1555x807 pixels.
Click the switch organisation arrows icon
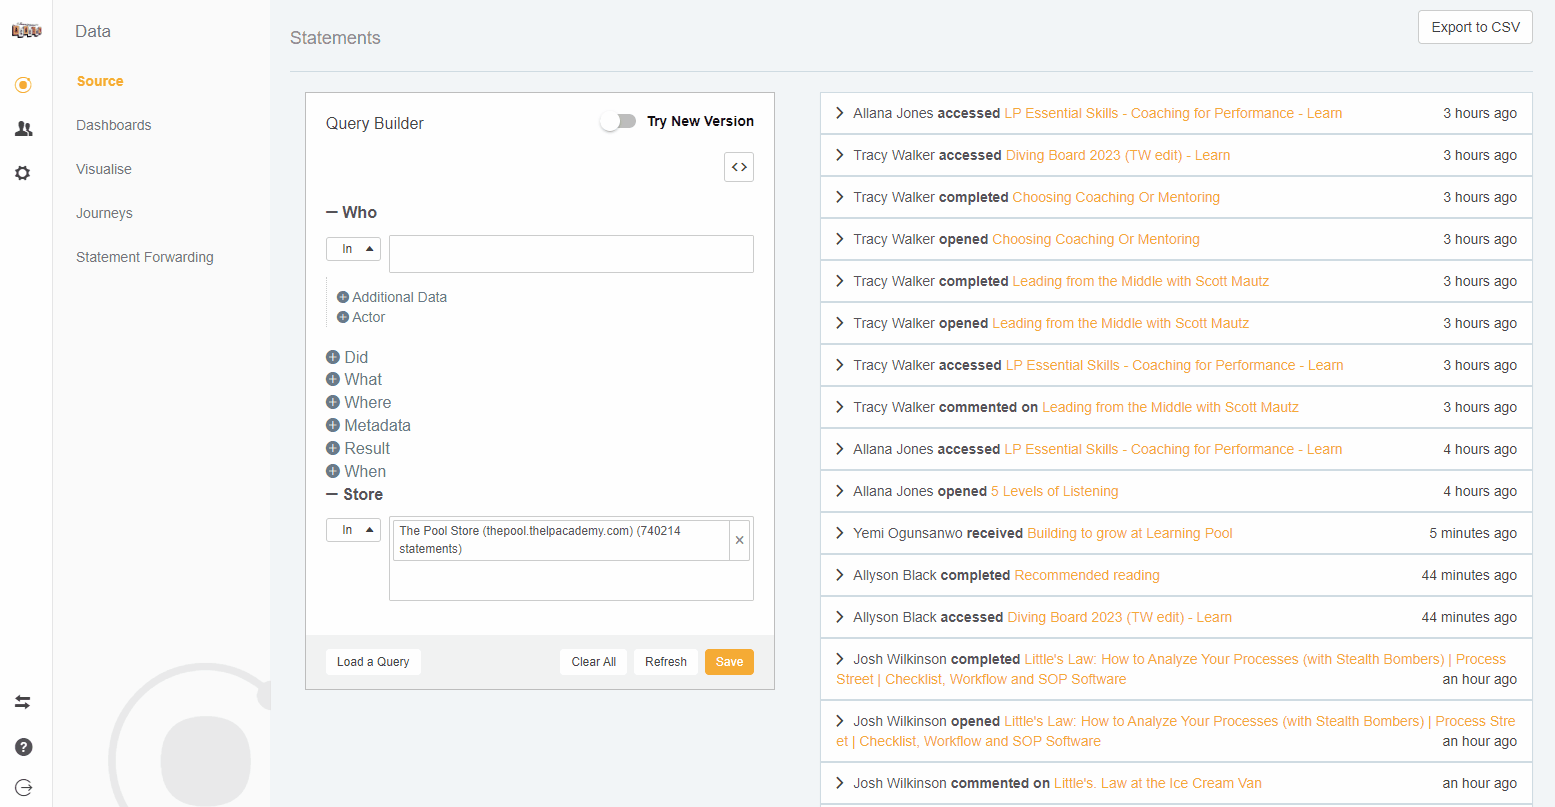23,702
